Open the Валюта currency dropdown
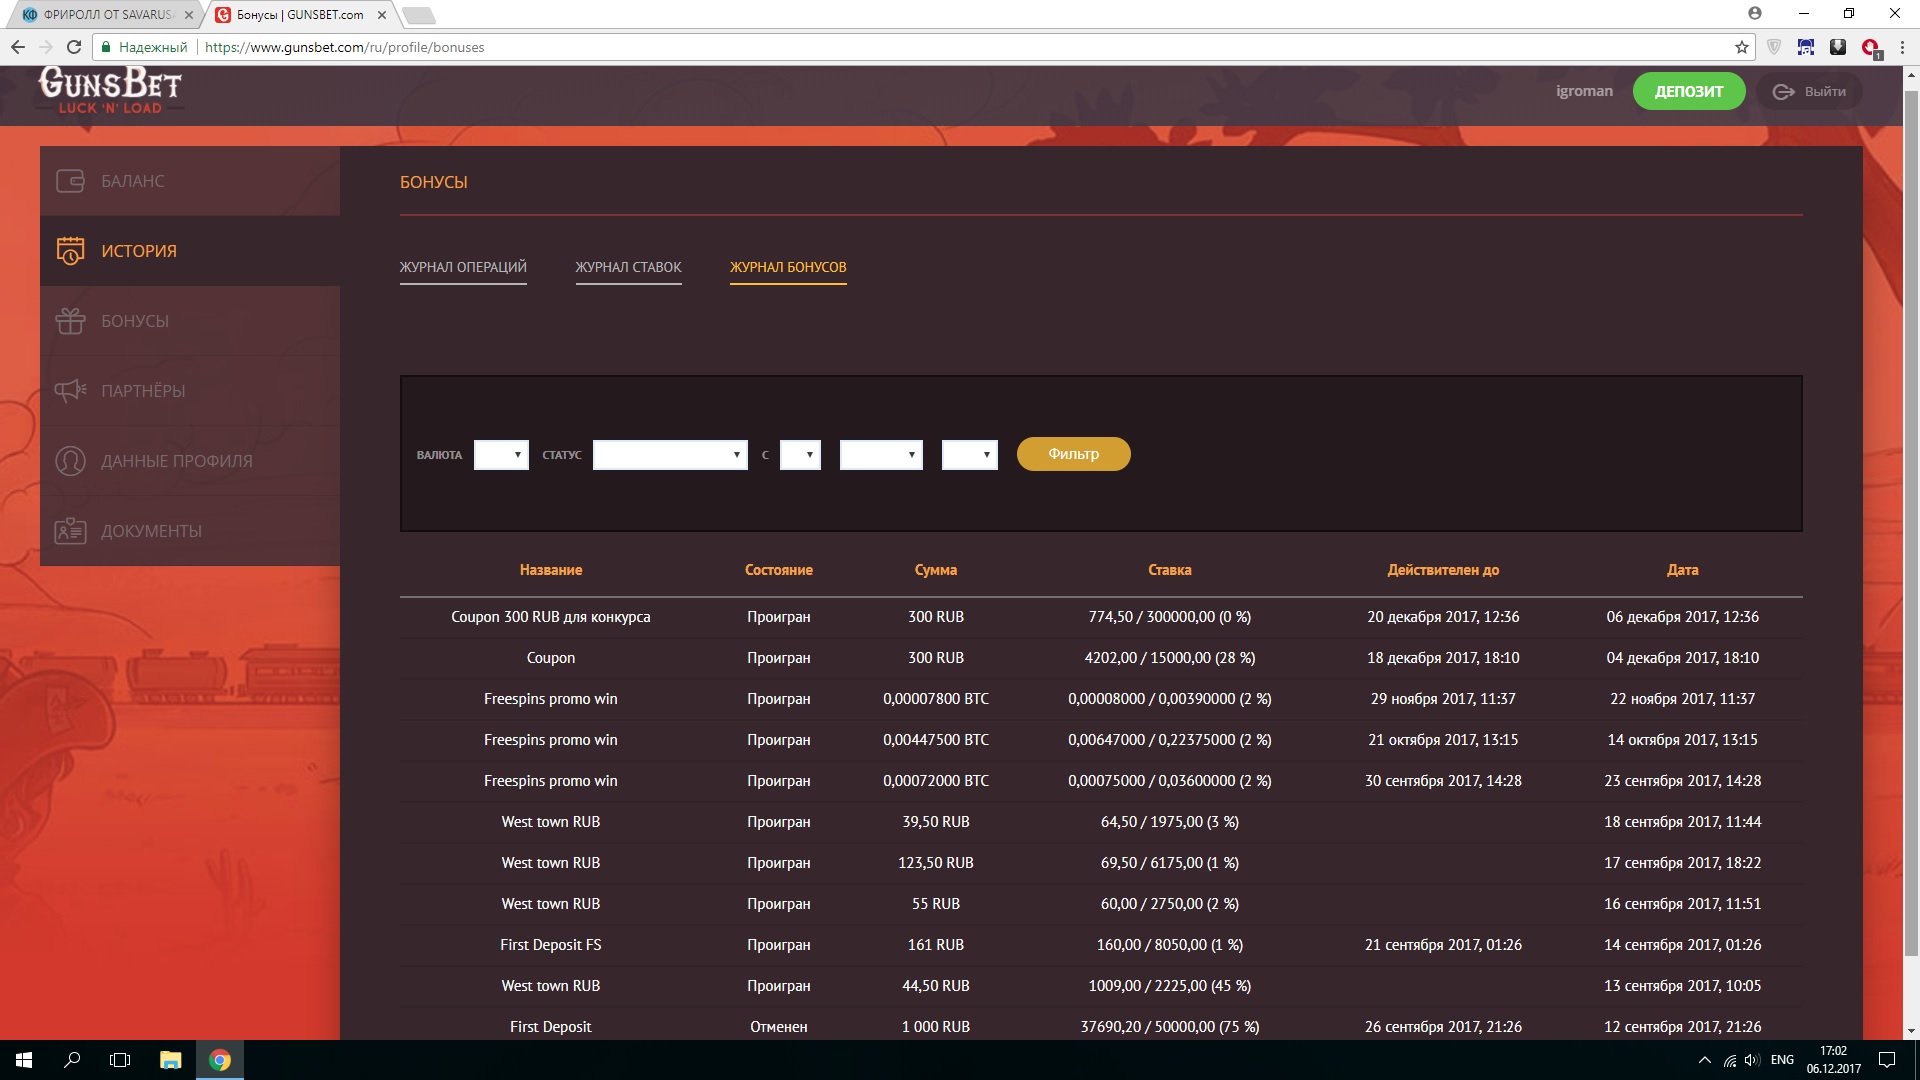 coord(501,455)
